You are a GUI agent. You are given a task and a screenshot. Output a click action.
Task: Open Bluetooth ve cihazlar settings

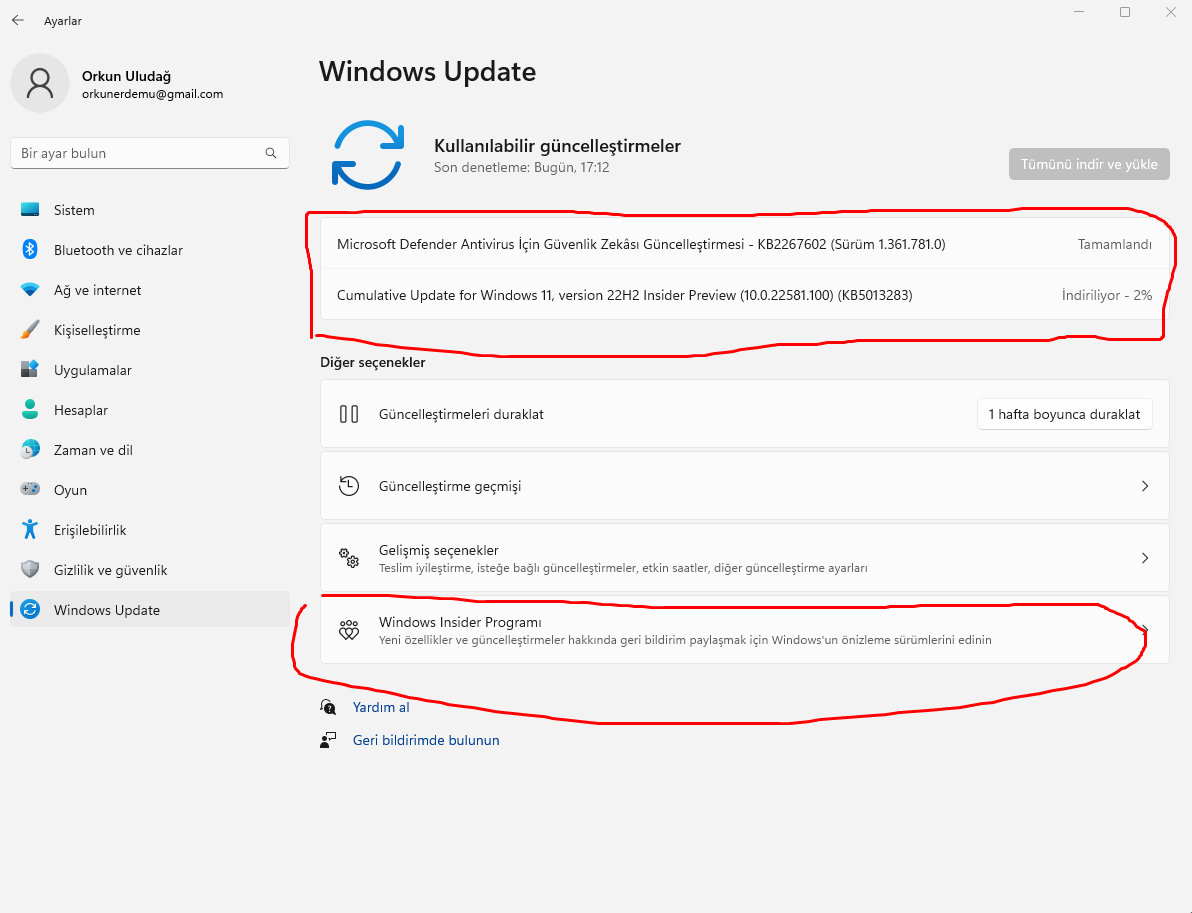[x=150, y=249]
